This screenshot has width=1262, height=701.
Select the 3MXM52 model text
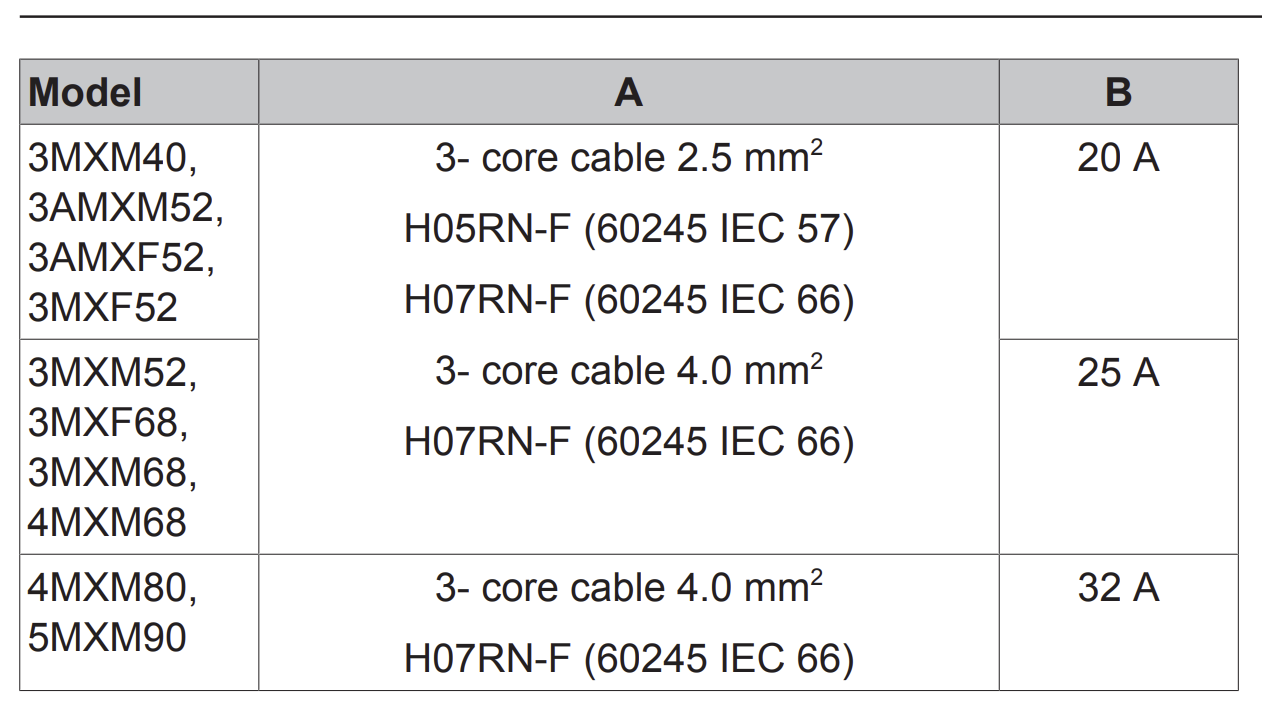(x=112, y=372)
